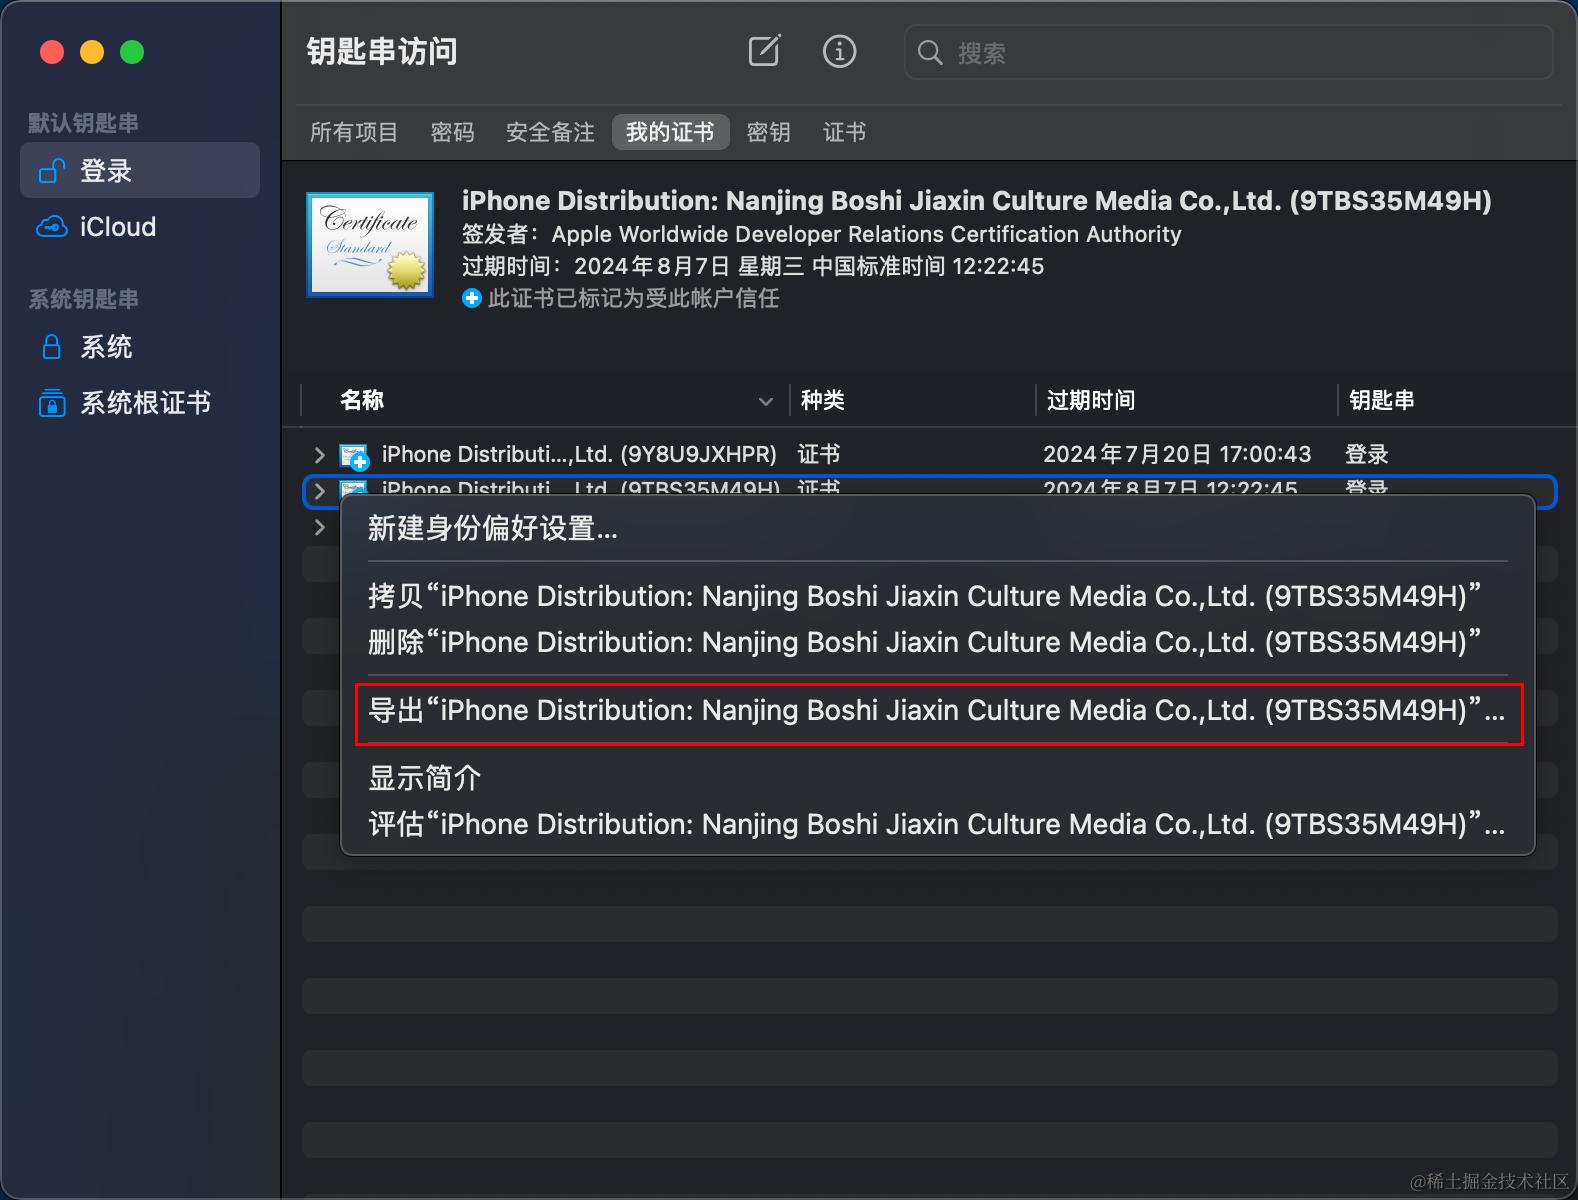This screenshot has width=1578, height=1200.
Task: Choose 删除 iPhone Distribution certificate menu item
Action: click(938, 642)
